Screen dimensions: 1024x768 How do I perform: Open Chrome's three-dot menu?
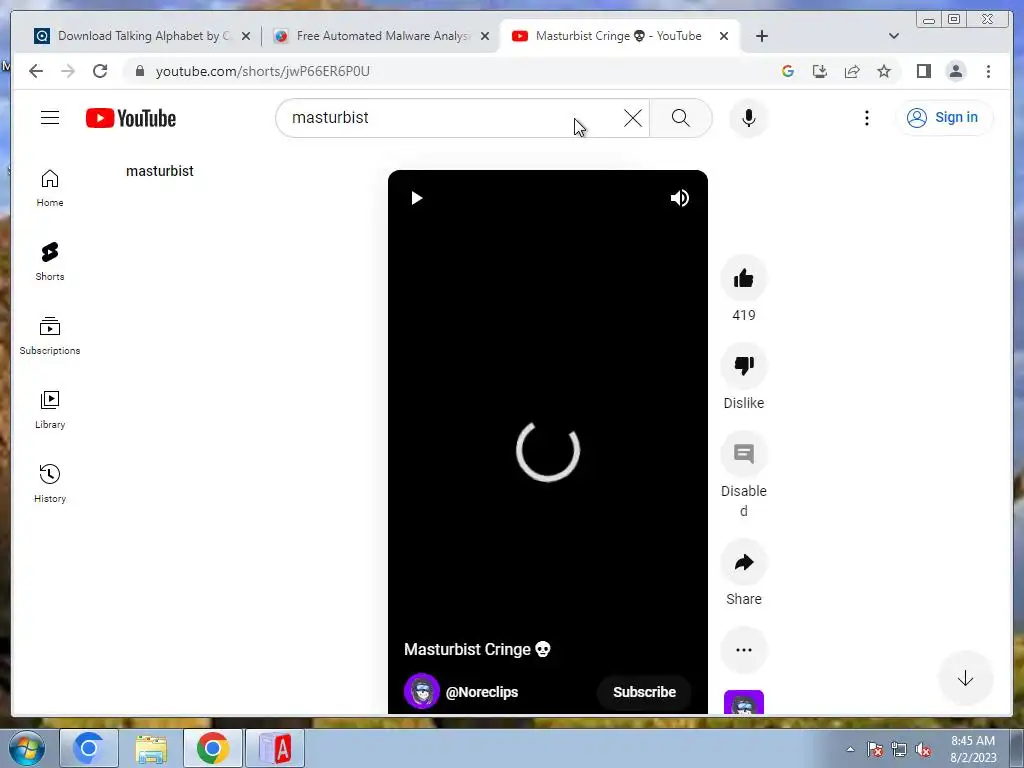click(x=988, y=71)
